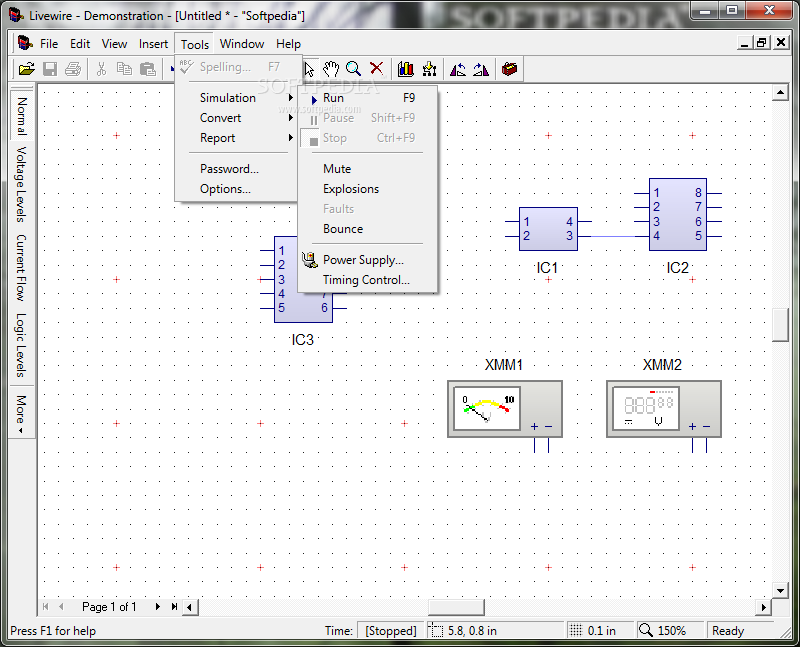800x647 pixels.
Task: Click the rotate left triangle icon
Action: [x=458, y=69]
